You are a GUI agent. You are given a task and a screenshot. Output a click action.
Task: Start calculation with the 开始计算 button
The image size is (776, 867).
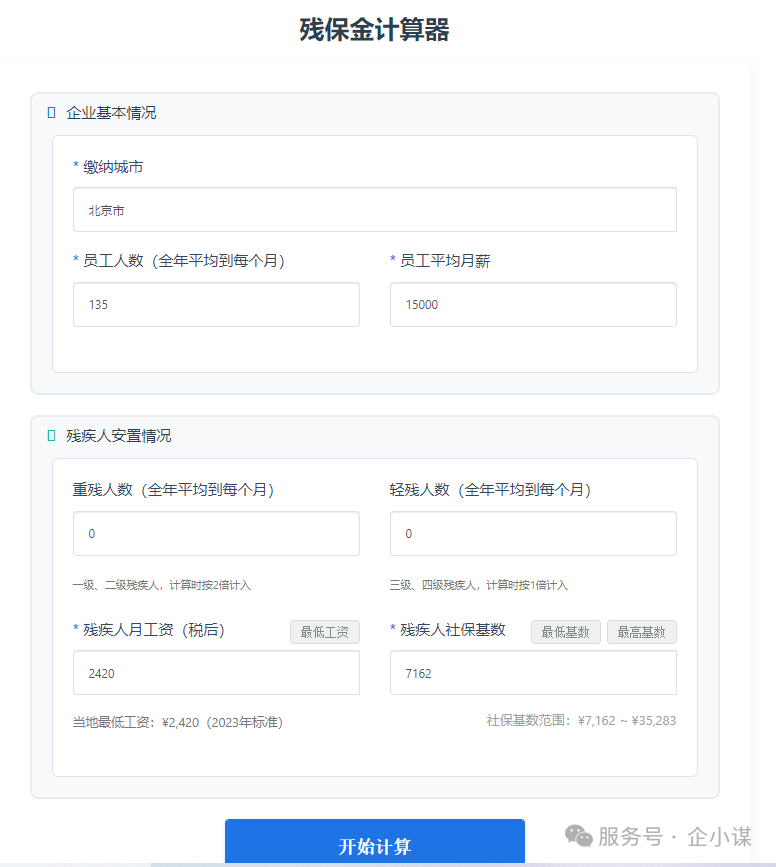(x=374, y=845)
